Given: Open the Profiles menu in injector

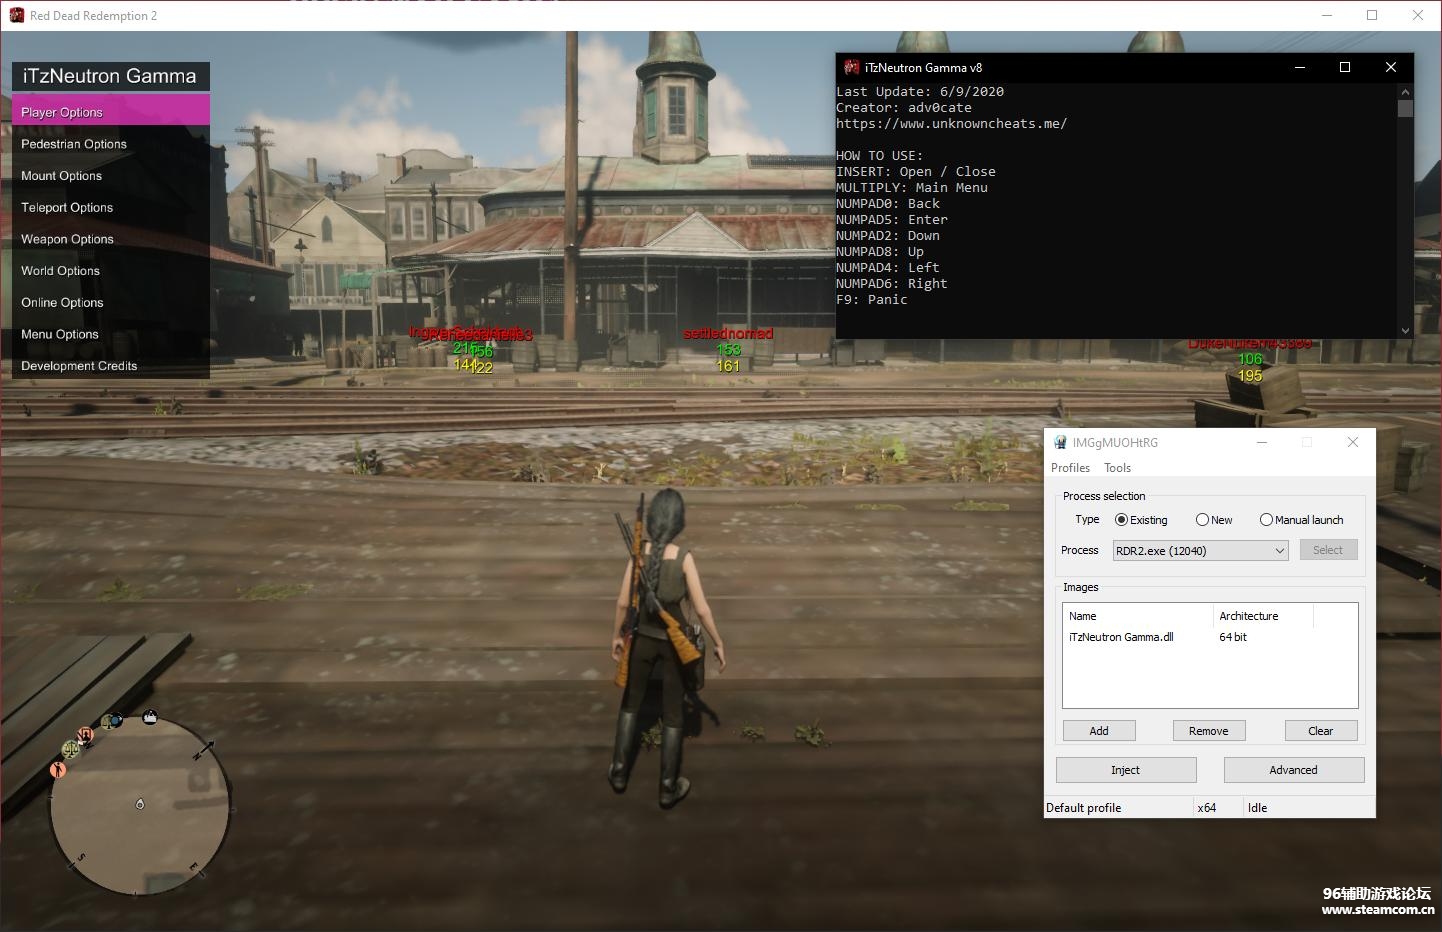Looking at the screenshot, I should (x=1070, y=468).
